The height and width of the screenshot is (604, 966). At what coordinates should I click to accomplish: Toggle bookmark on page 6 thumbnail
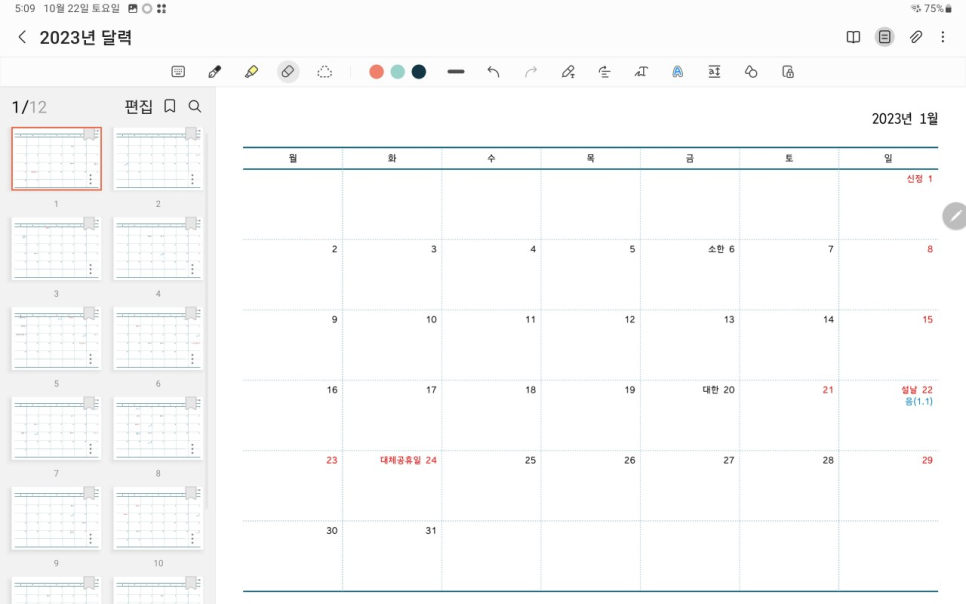pyautogui.click(x=191, y=313)
